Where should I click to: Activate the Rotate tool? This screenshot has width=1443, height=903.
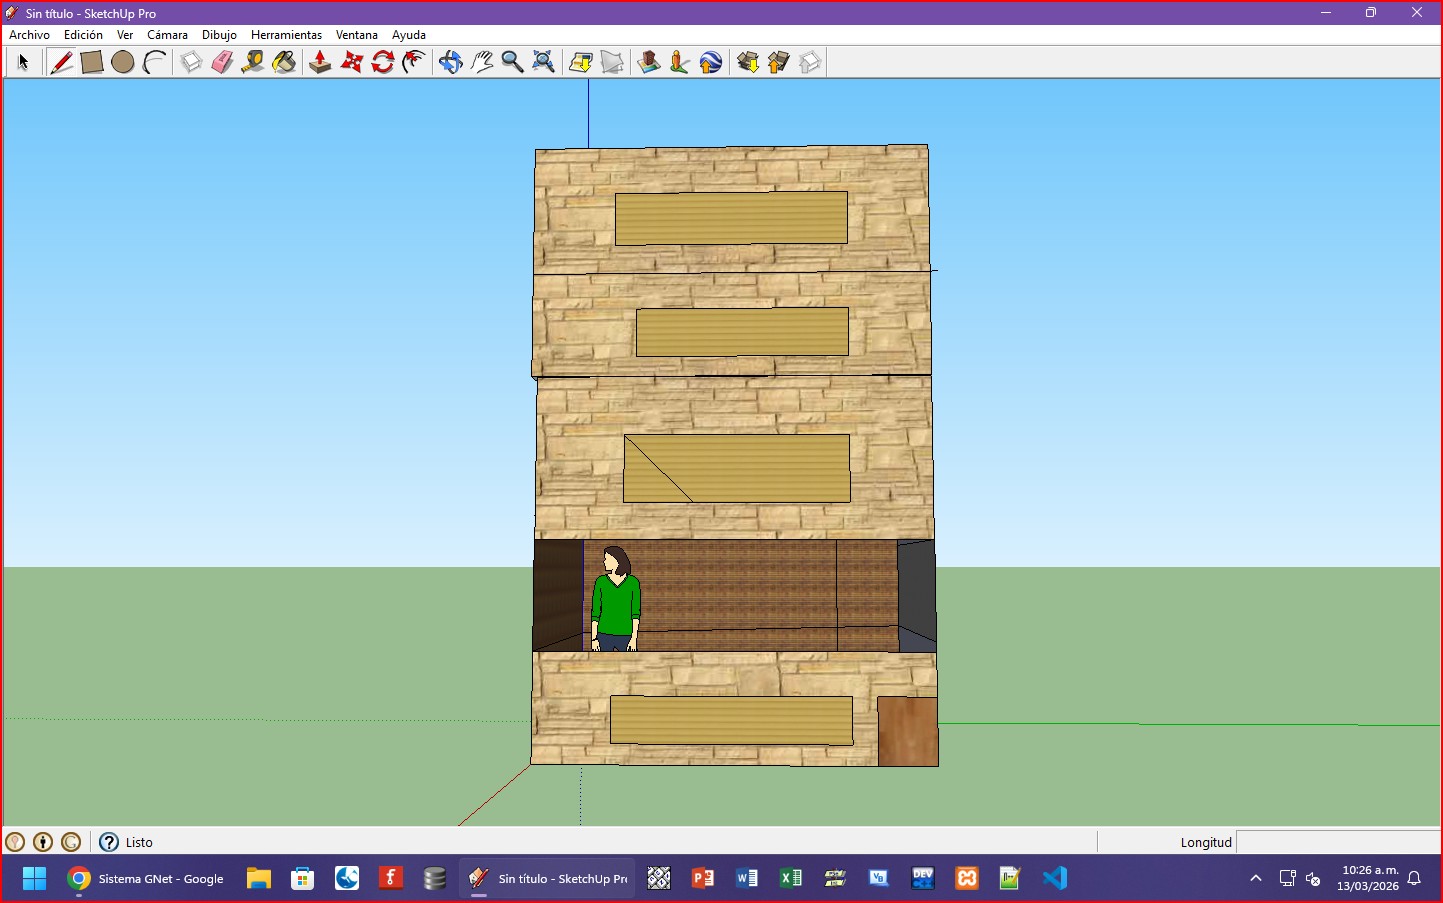[x=383, y=62]
